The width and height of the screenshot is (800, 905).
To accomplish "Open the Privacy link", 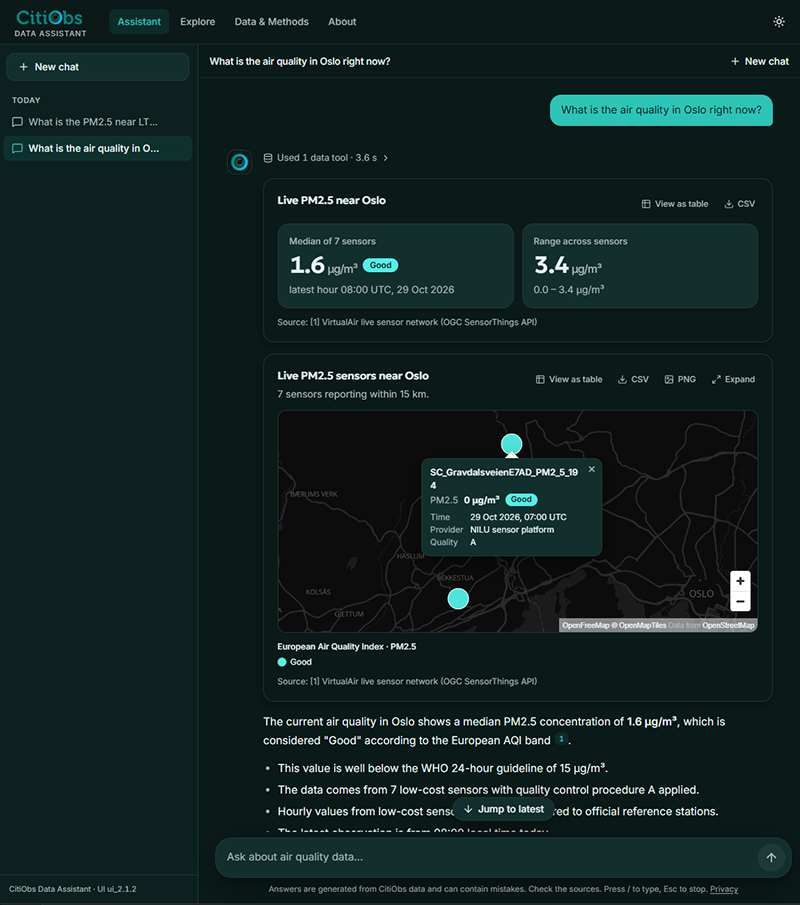I will 724,889.
